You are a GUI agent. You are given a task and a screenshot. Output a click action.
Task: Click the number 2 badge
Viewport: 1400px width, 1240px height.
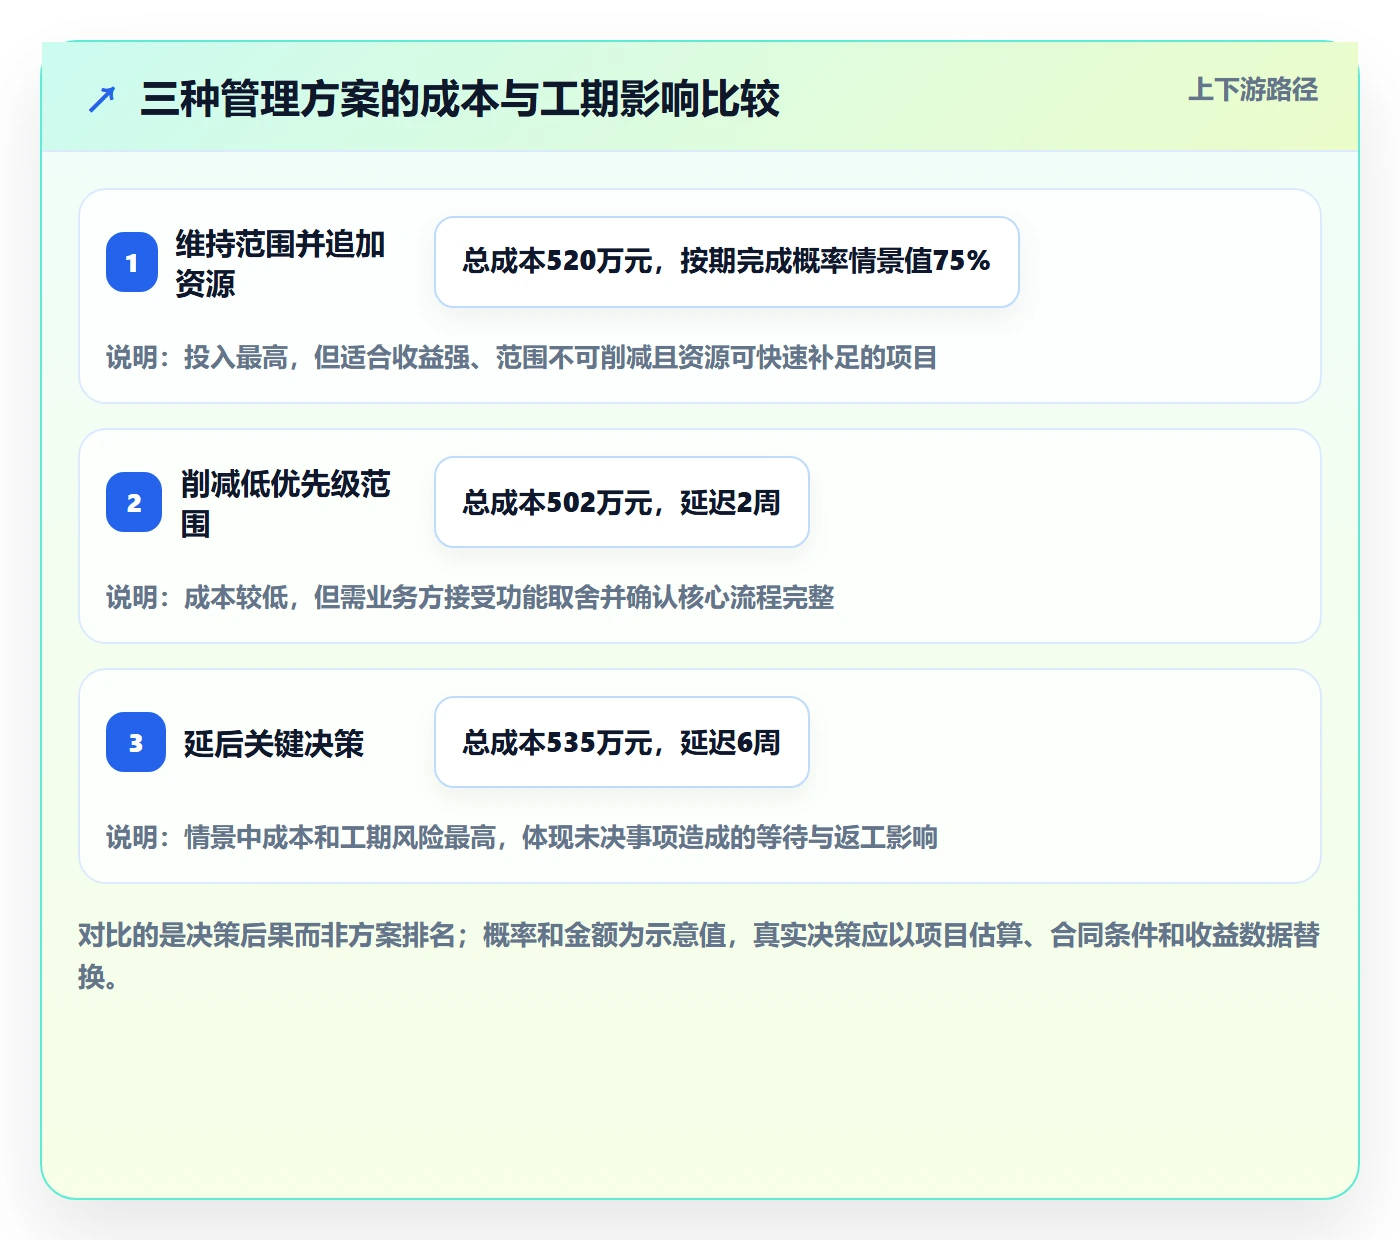coord(134,502)
